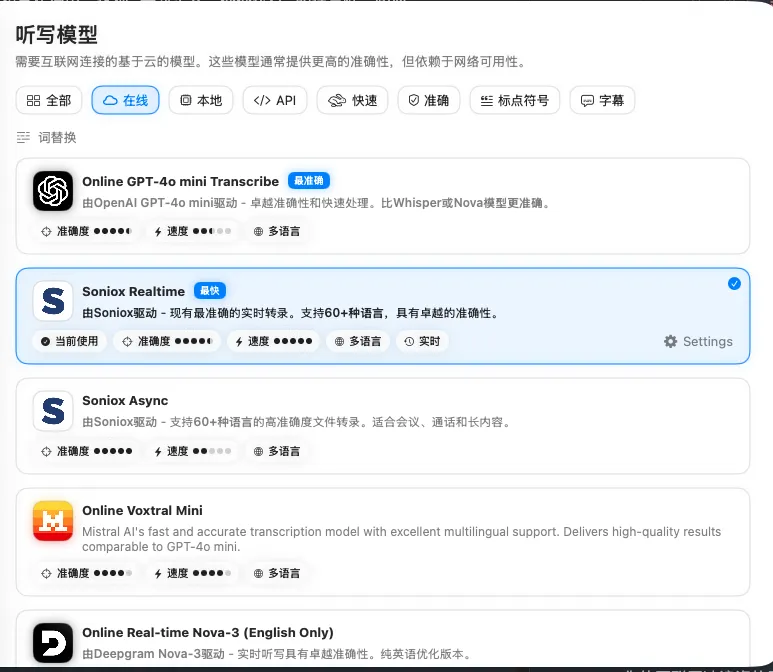
Task: Click GPT-4o mini 准确度 rating chip
Action: (87, 231)
